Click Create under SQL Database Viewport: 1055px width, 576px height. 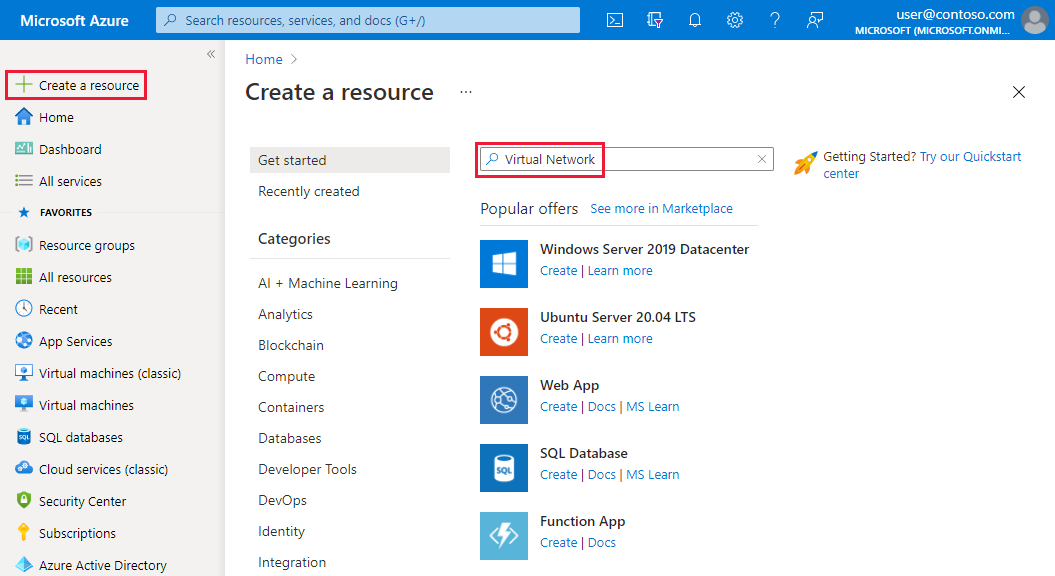click(558, 475)
